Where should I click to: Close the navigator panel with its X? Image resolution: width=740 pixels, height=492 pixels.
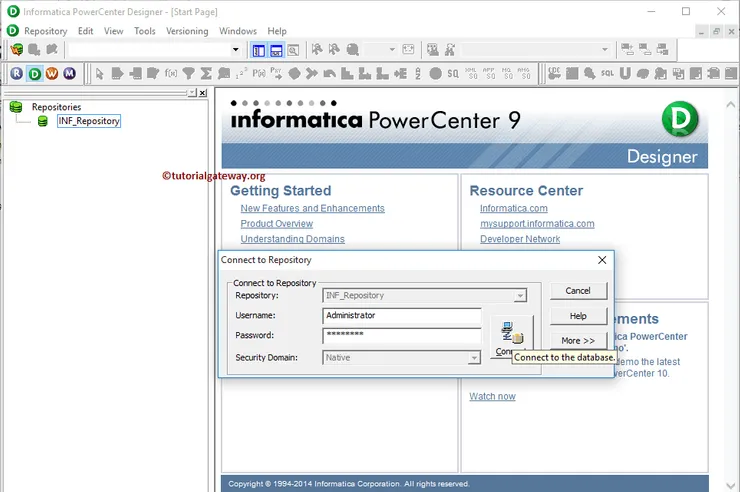[x=202, y=93]
